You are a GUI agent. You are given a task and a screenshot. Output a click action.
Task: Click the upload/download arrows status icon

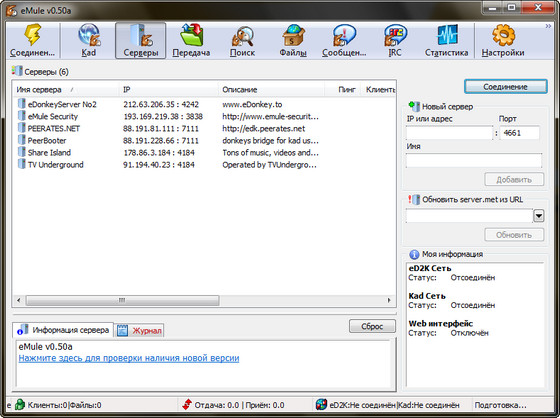tap(187, 405)
